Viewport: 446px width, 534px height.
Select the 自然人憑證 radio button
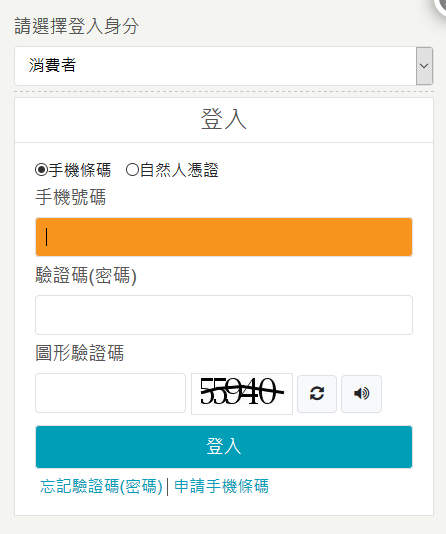132,170
